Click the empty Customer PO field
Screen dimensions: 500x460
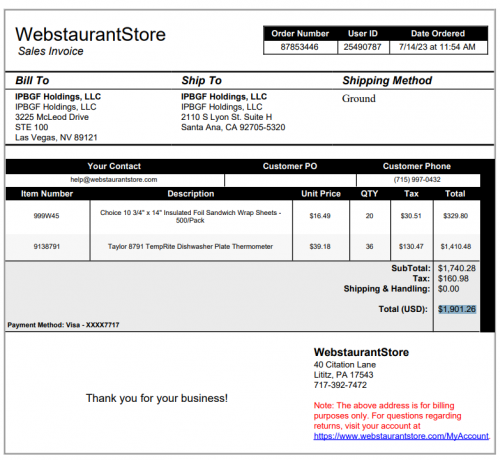pos(290,180)
